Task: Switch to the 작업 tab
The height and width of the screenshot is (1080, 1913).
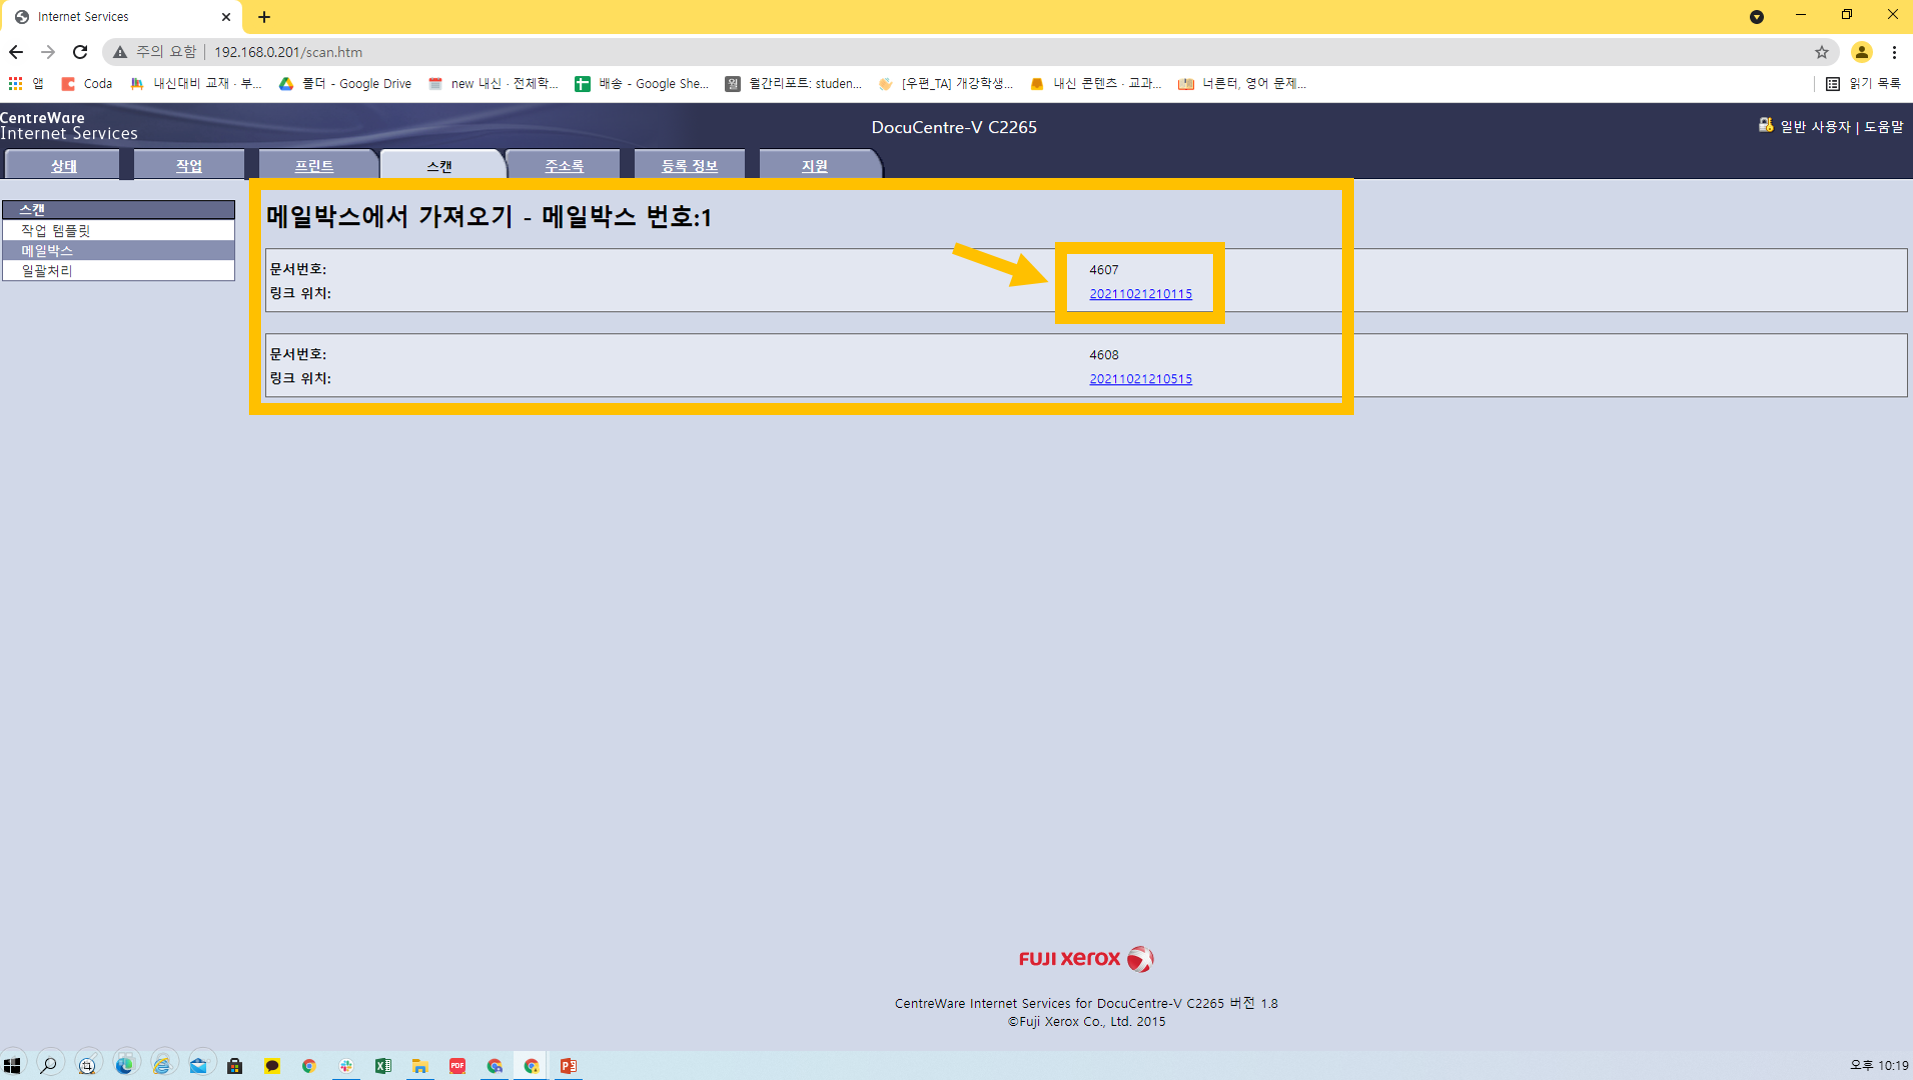Action: click(x=189, y=165)
